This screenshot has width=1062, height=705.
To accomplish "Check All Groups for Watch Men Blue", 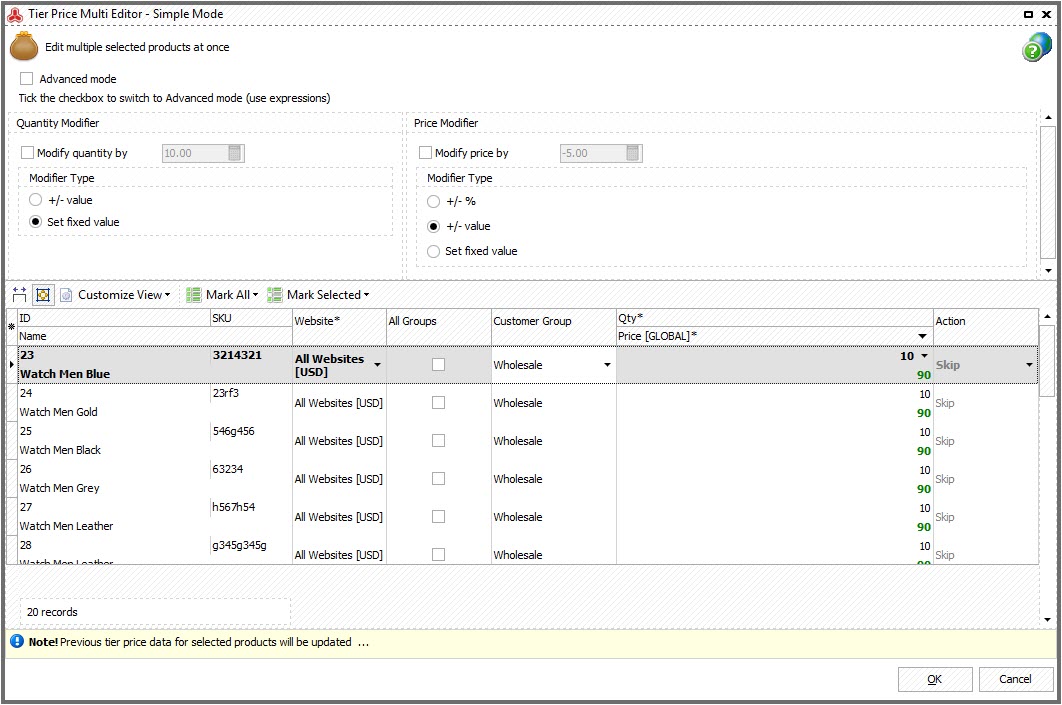I will 438,364.
